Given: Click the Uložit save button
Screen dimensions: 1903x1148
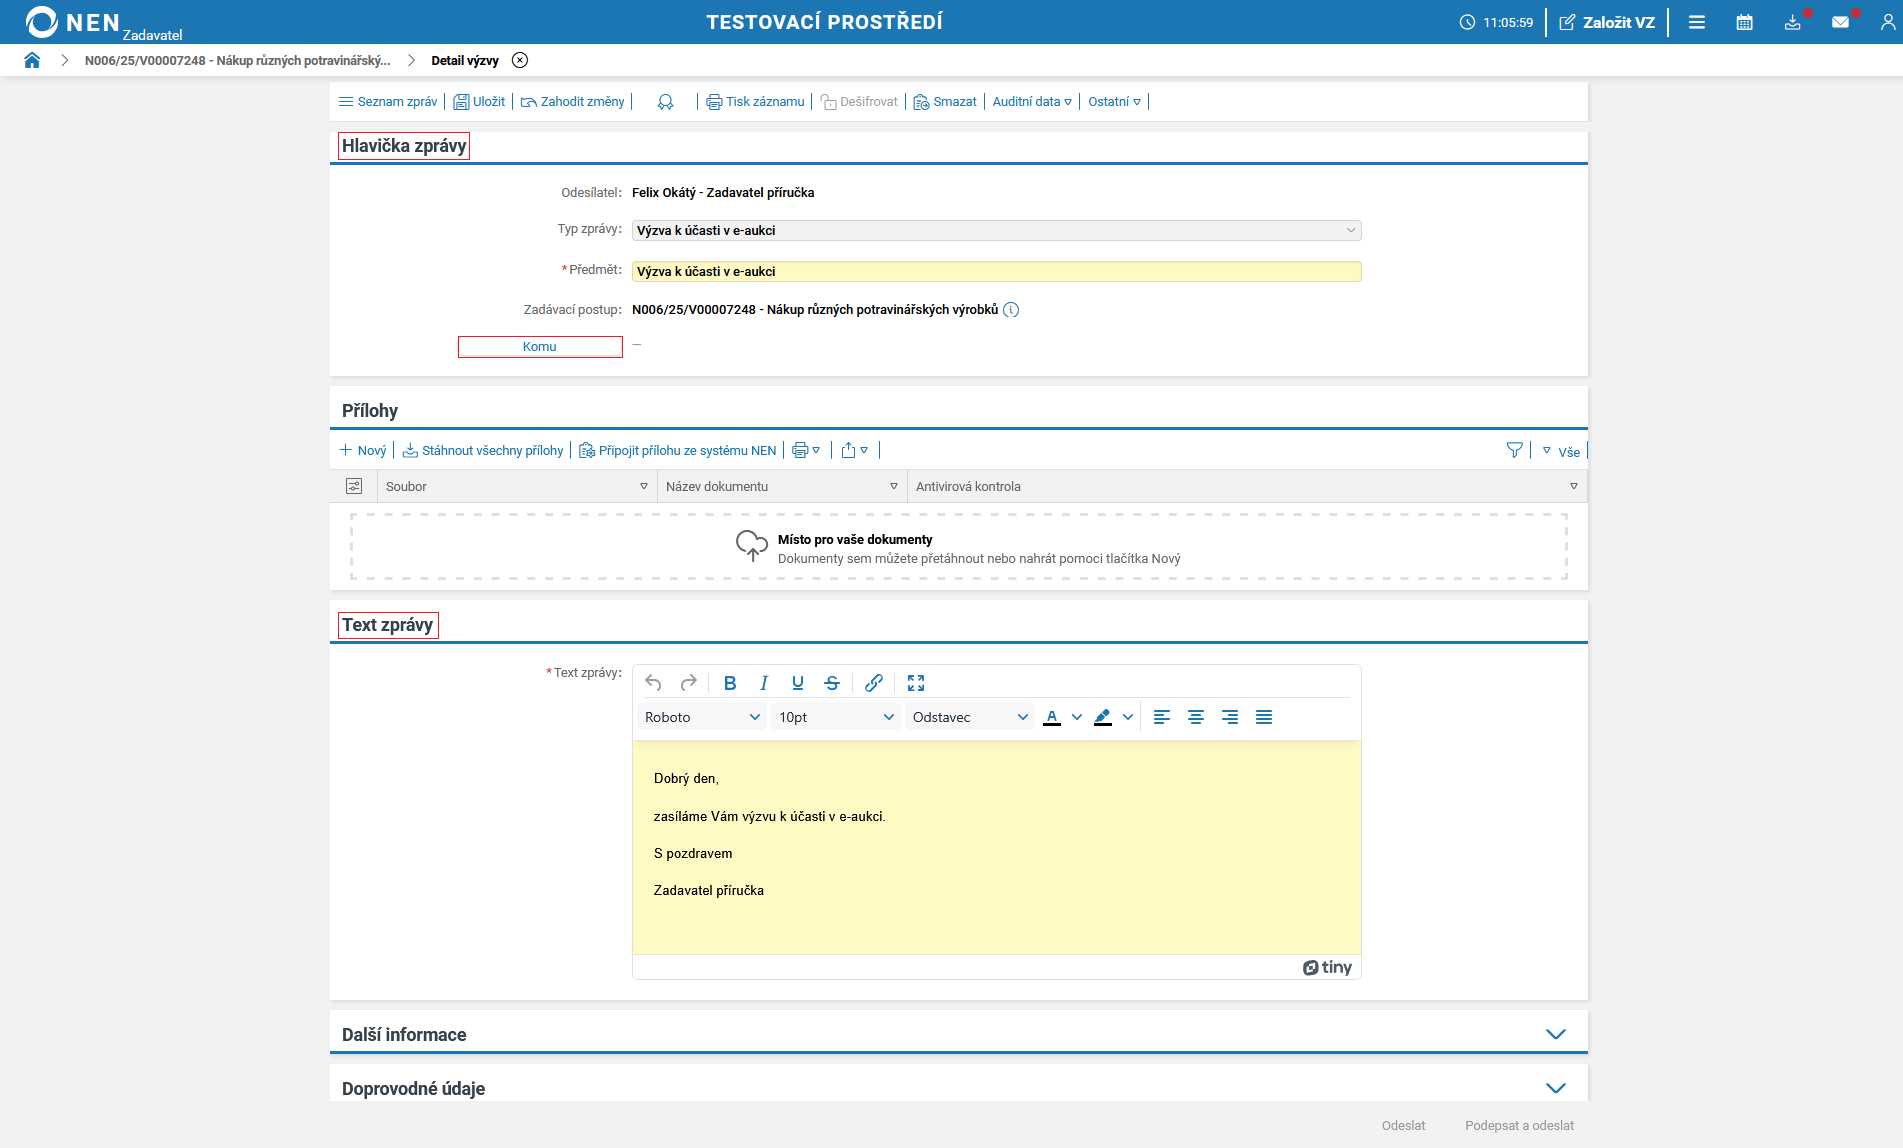Looking at the screenshot, I should pyautogui.click(x=479, y=102).
